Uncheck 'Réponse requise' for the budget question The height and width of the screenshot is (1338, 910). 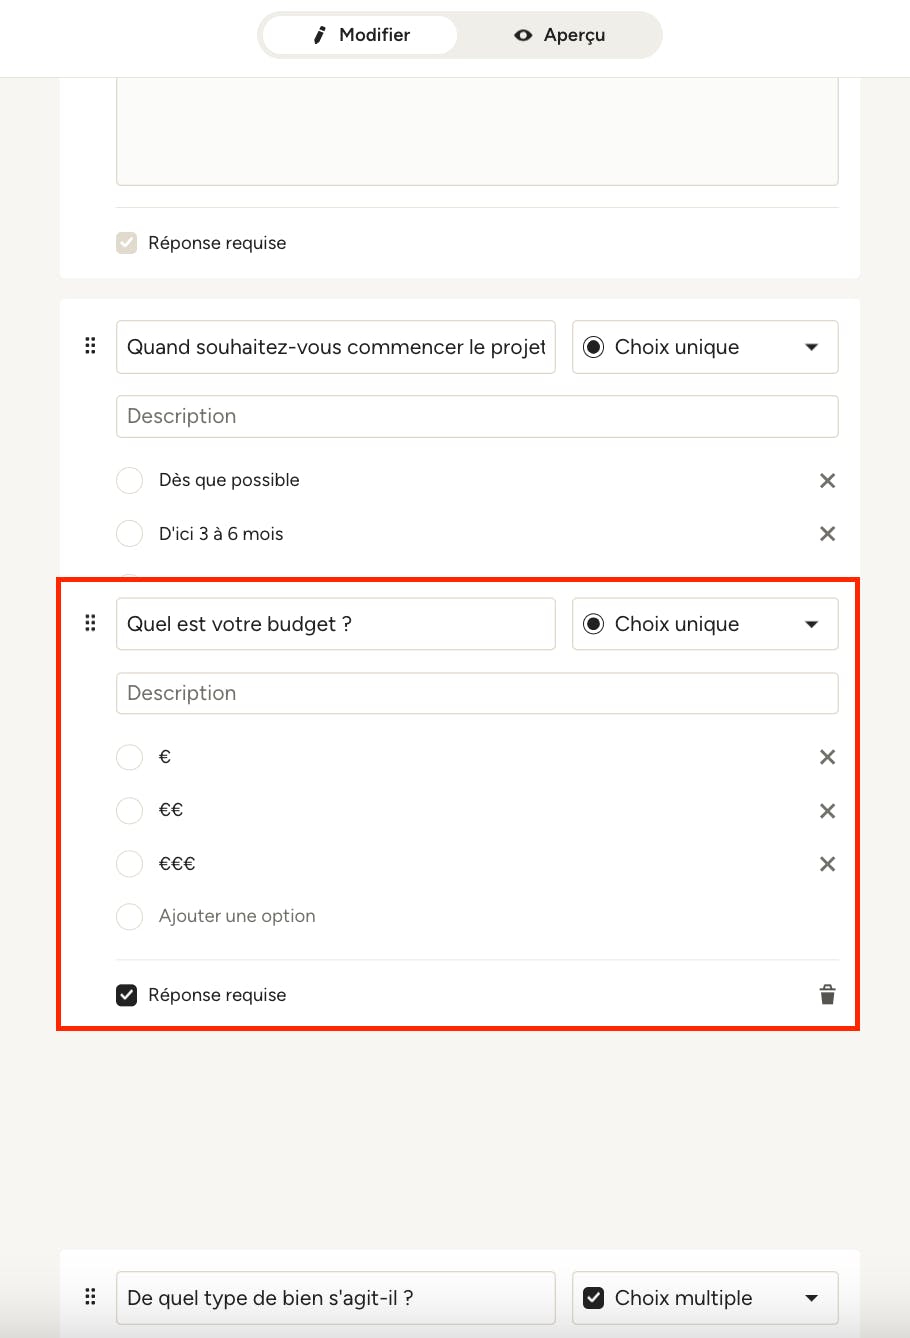(x=127, y=995)
